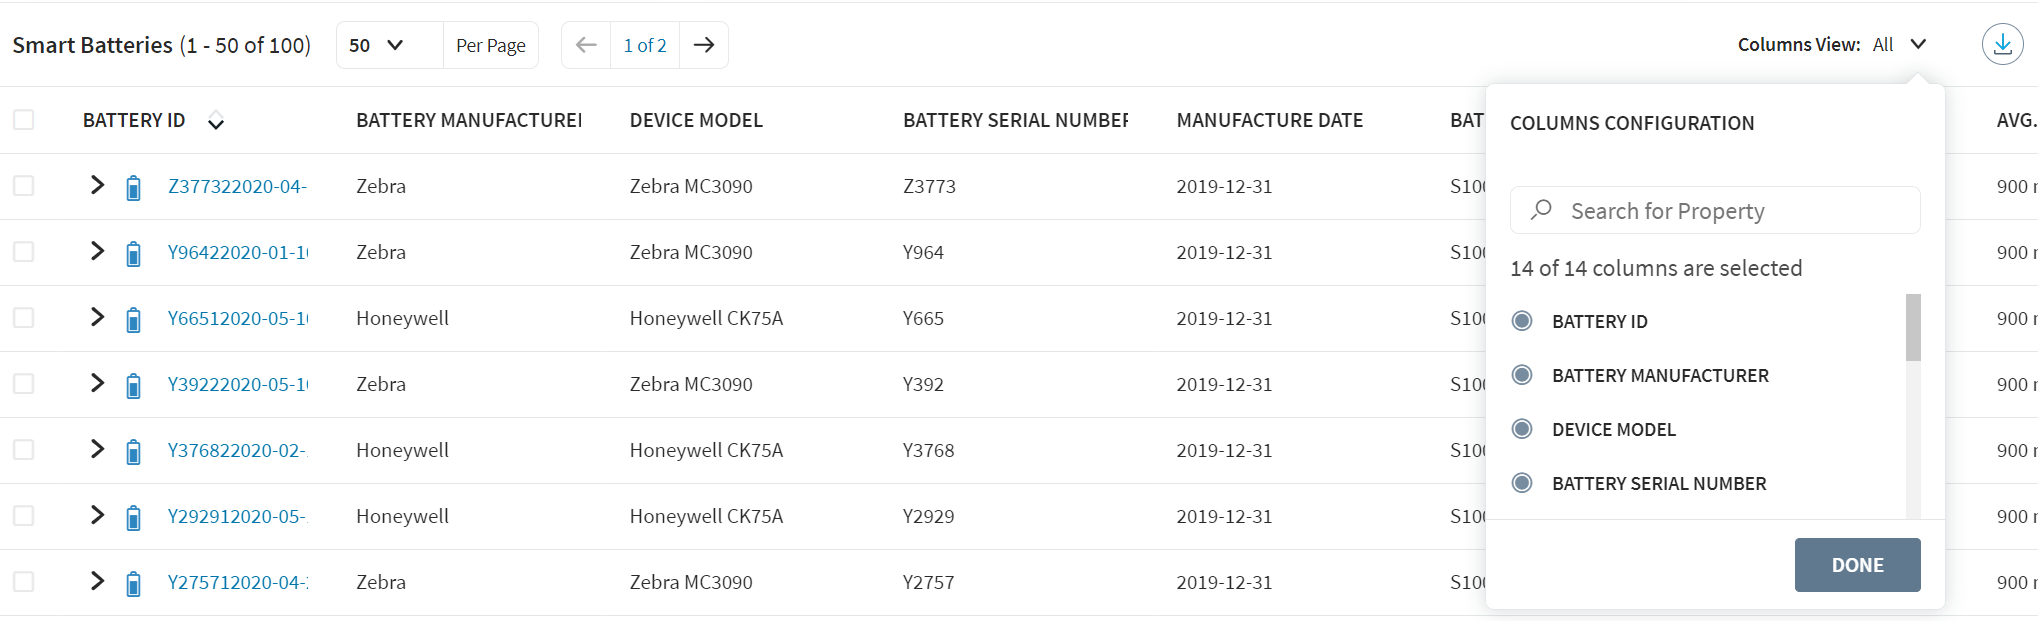This screenshot has width=2038, height=621.
Task: Click the battery icon beside Y2929 row
Action: [x=134, y=516]
